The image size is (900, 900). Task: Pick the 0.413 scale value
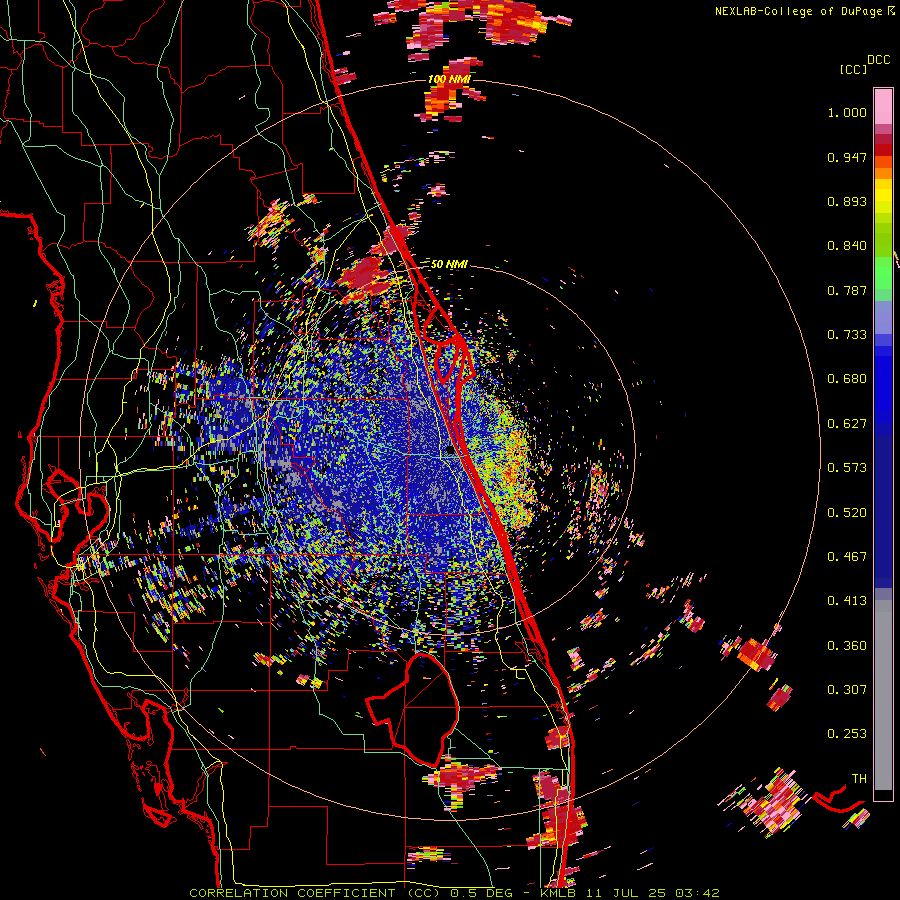tap(847, 601)
